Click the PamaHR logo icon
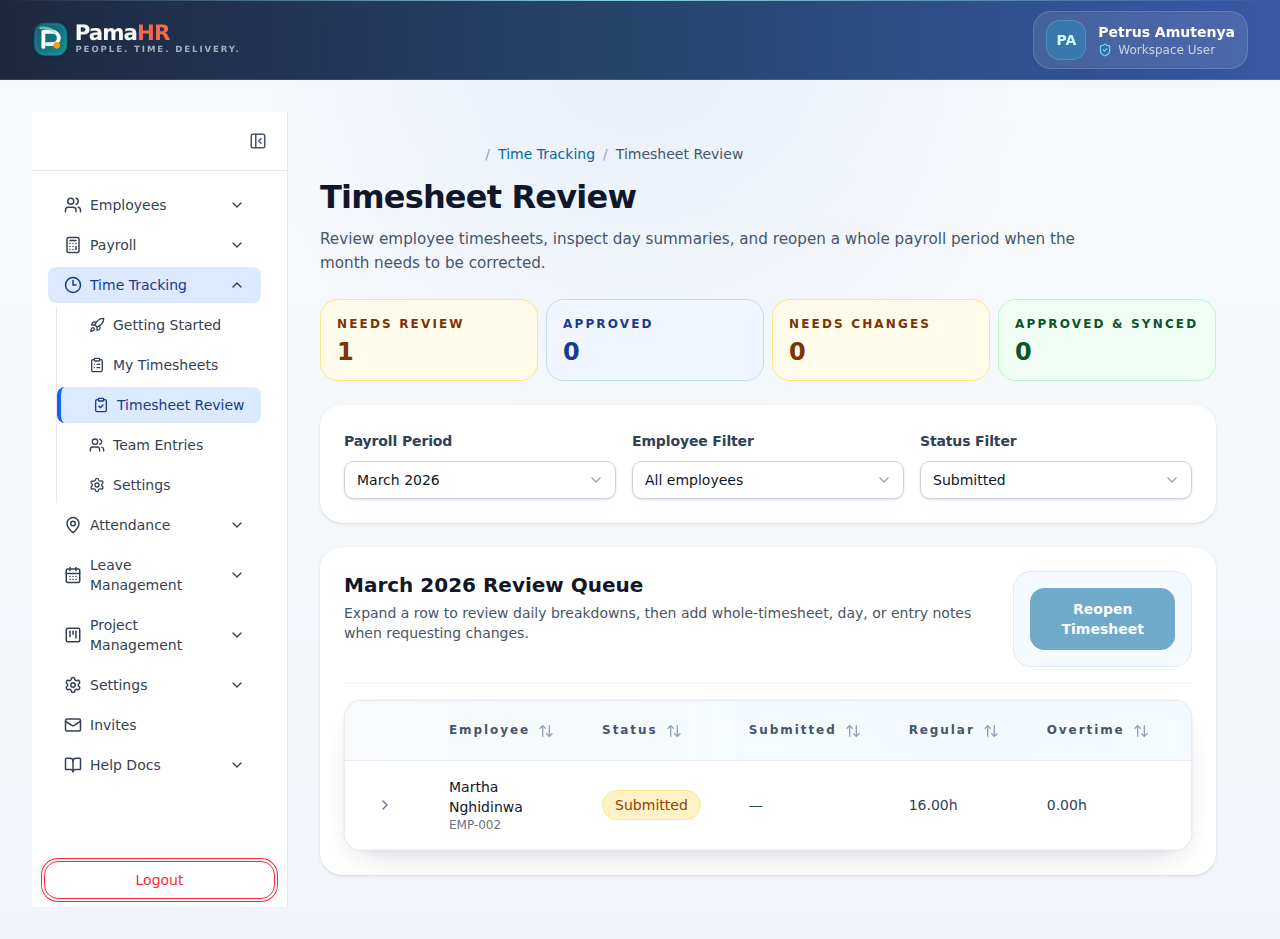The width and height of the screenshot is (1280, 939). pyautogui.click(x=50, y=39)
